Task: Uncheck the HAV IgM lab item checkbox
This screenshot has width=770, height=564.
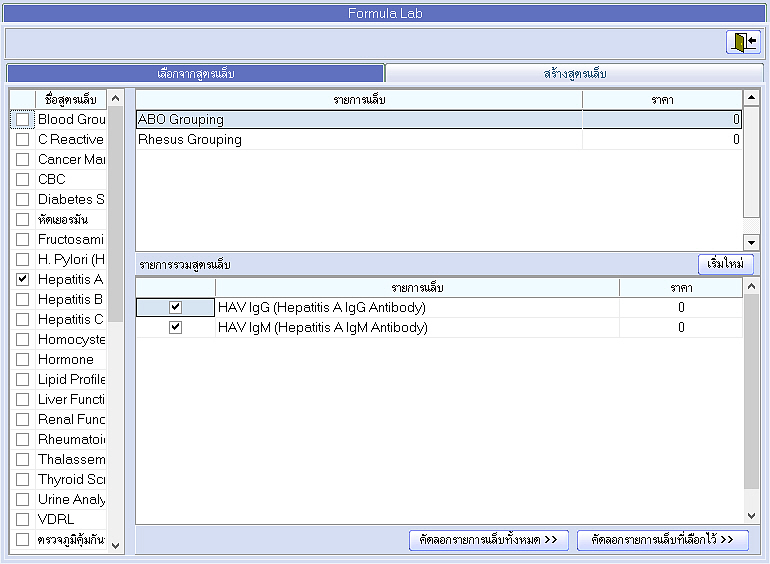Action: pyautogui.click(x=175, y=327)
